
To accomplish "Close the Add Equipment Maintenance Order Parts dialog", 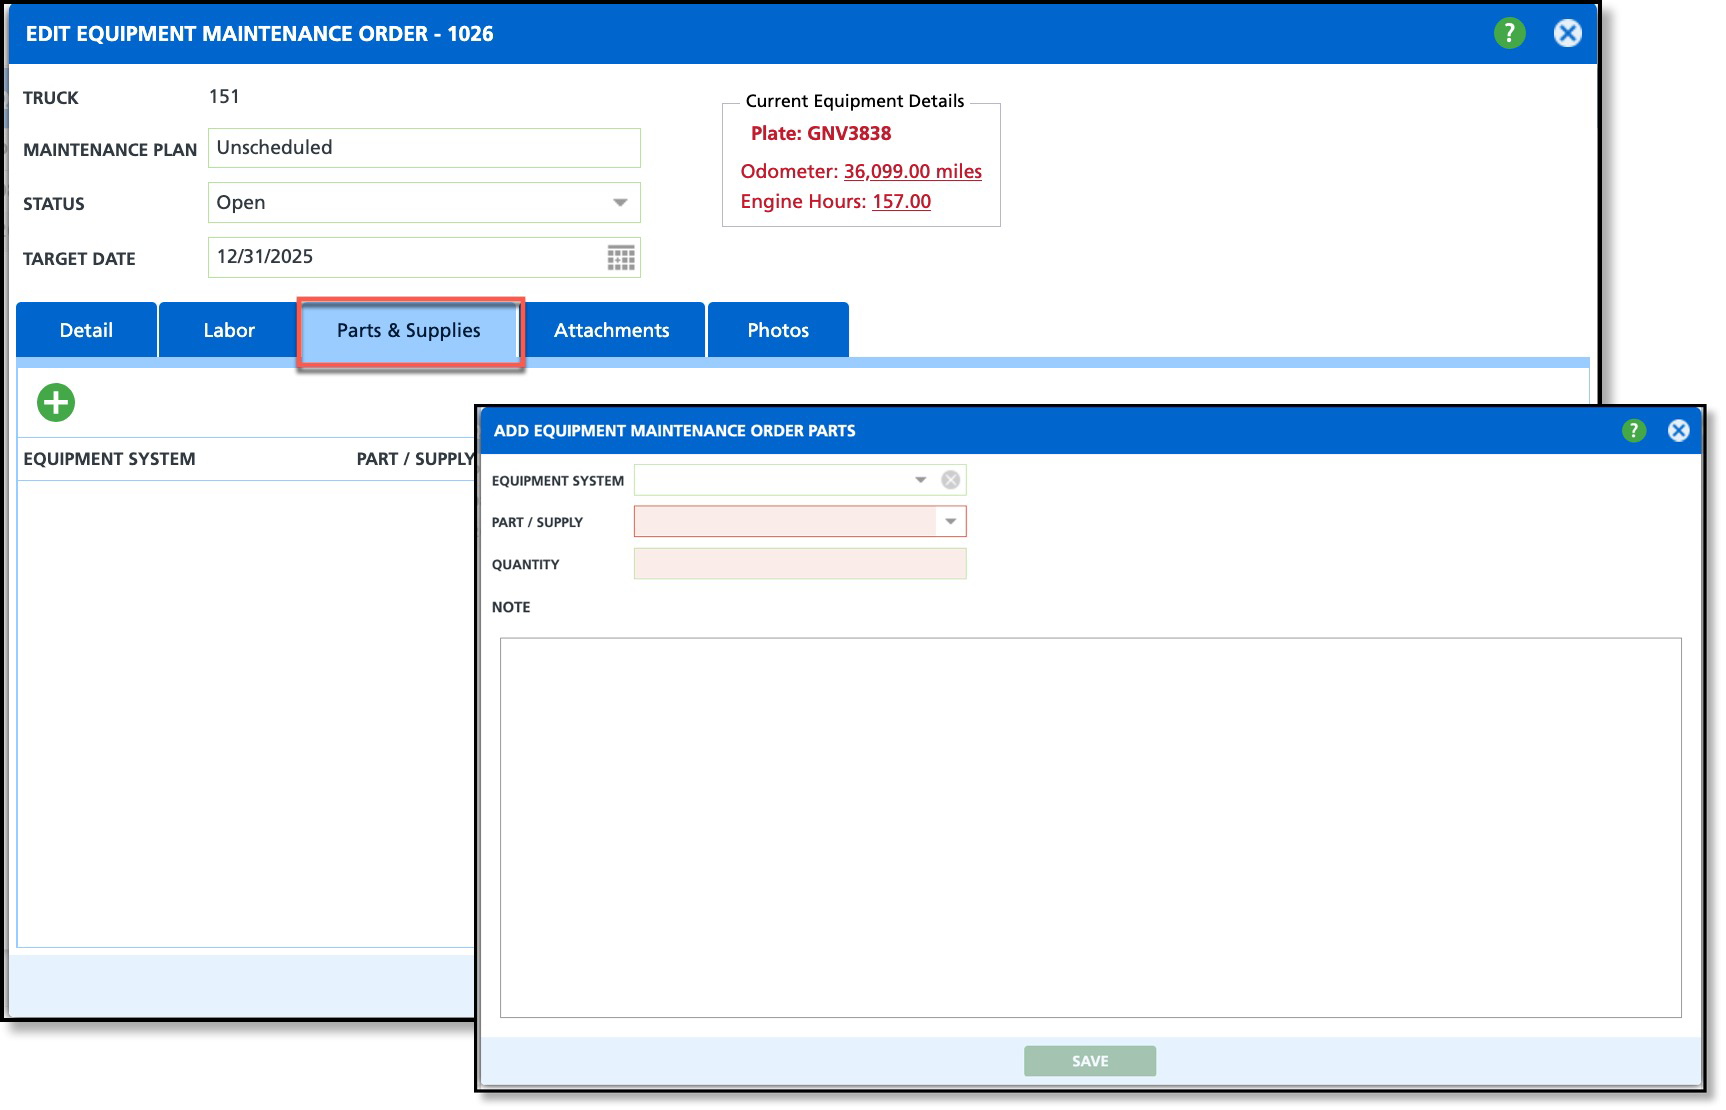I will pyautogui.click(x=1678, y=430).
